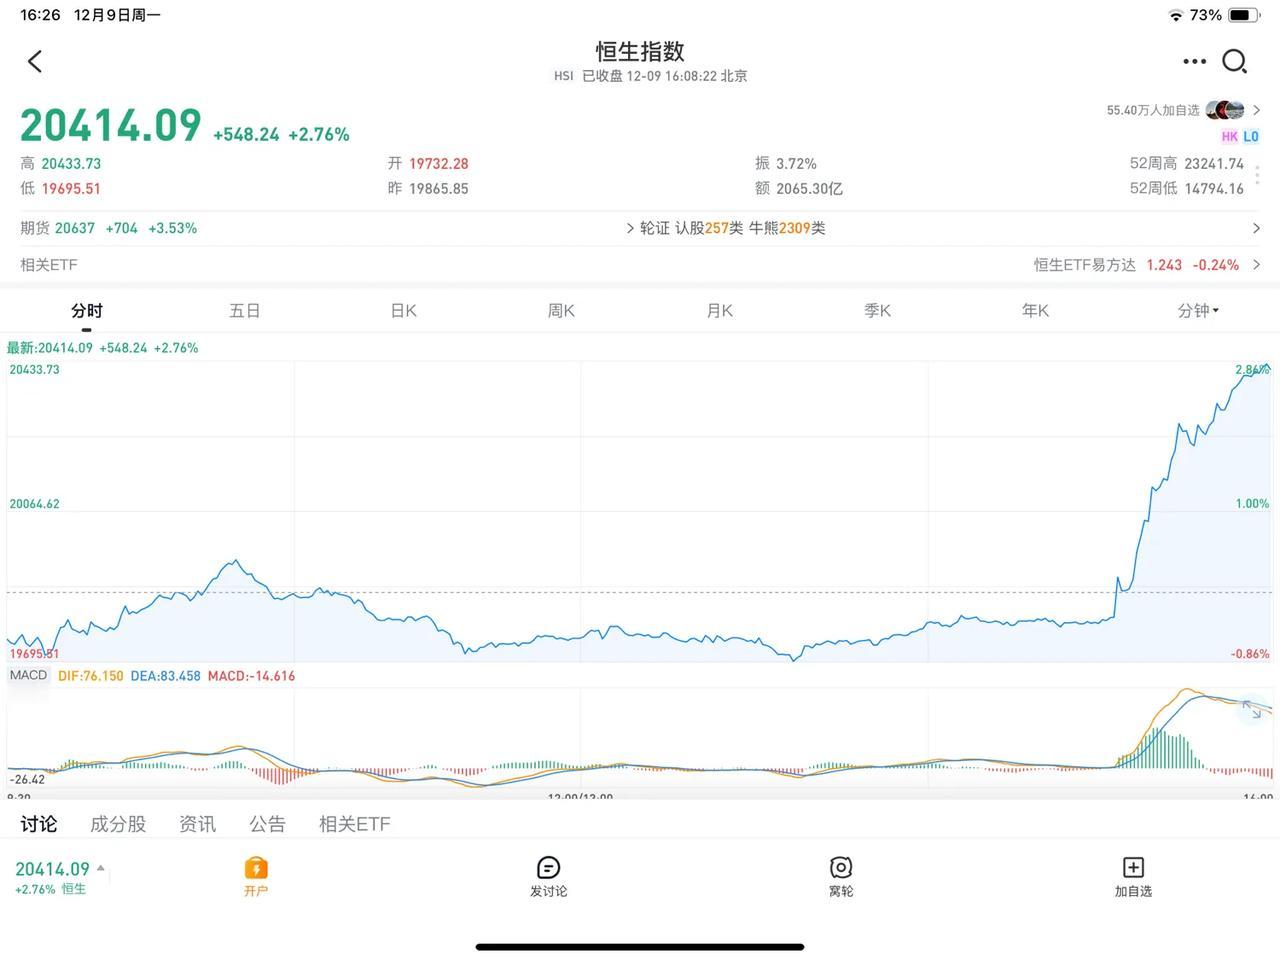Tap the MACD:-14.616 readout
Image resolution: width=1280 pixels, height=960 pixels.
coord(252,676)
